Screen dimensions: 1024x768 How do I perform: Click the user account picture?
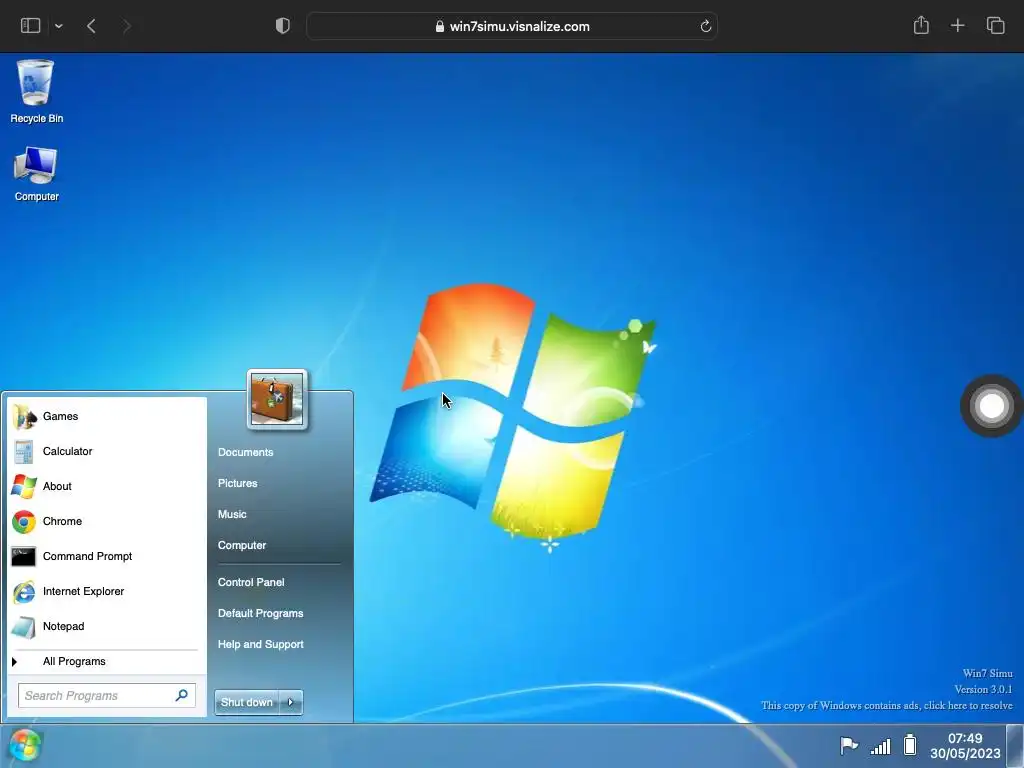277,399
